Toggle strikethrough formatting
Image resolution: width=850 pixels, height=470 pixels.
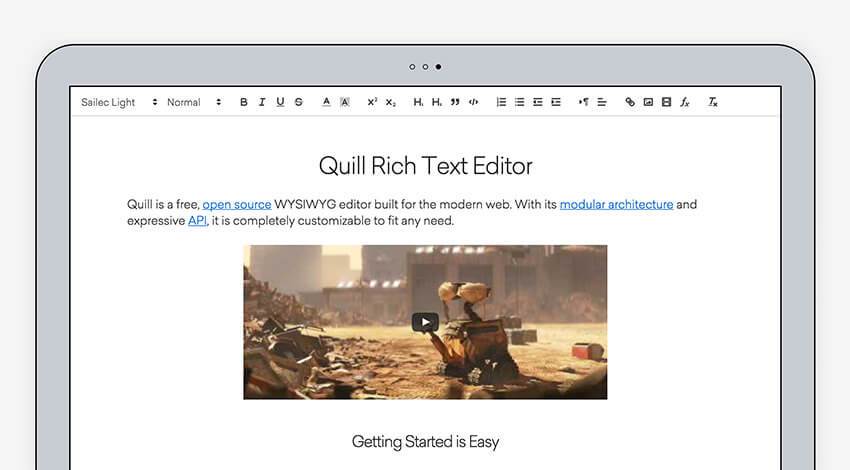click(299, 102)
